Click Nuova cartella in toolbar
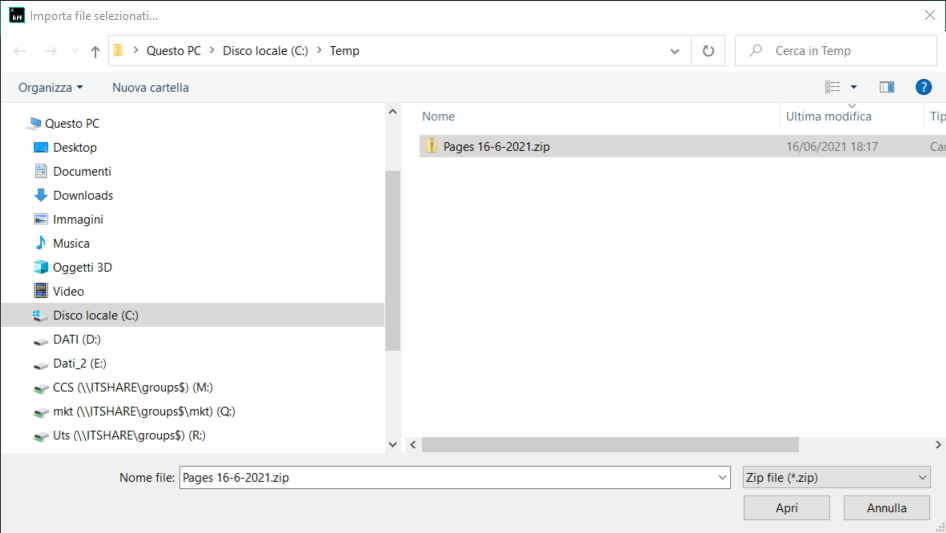This screenshot has width=946, height=533. [150, 87]
